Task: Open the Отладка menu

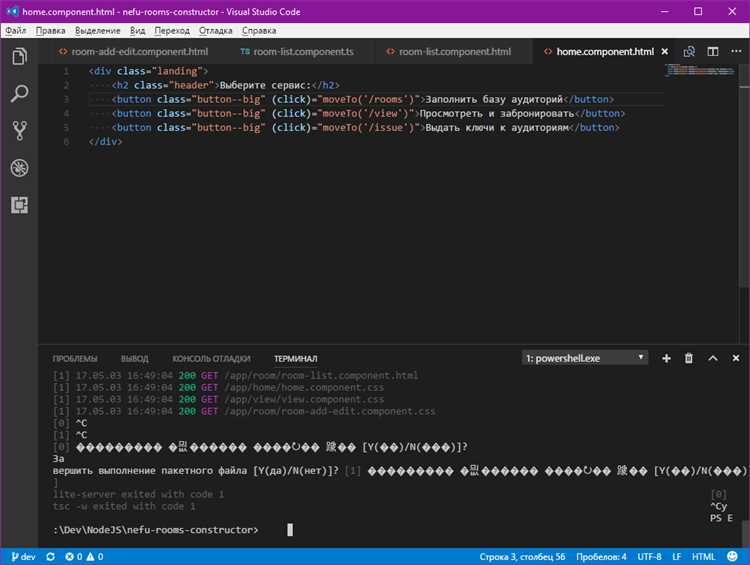Action: pos(216,31)
